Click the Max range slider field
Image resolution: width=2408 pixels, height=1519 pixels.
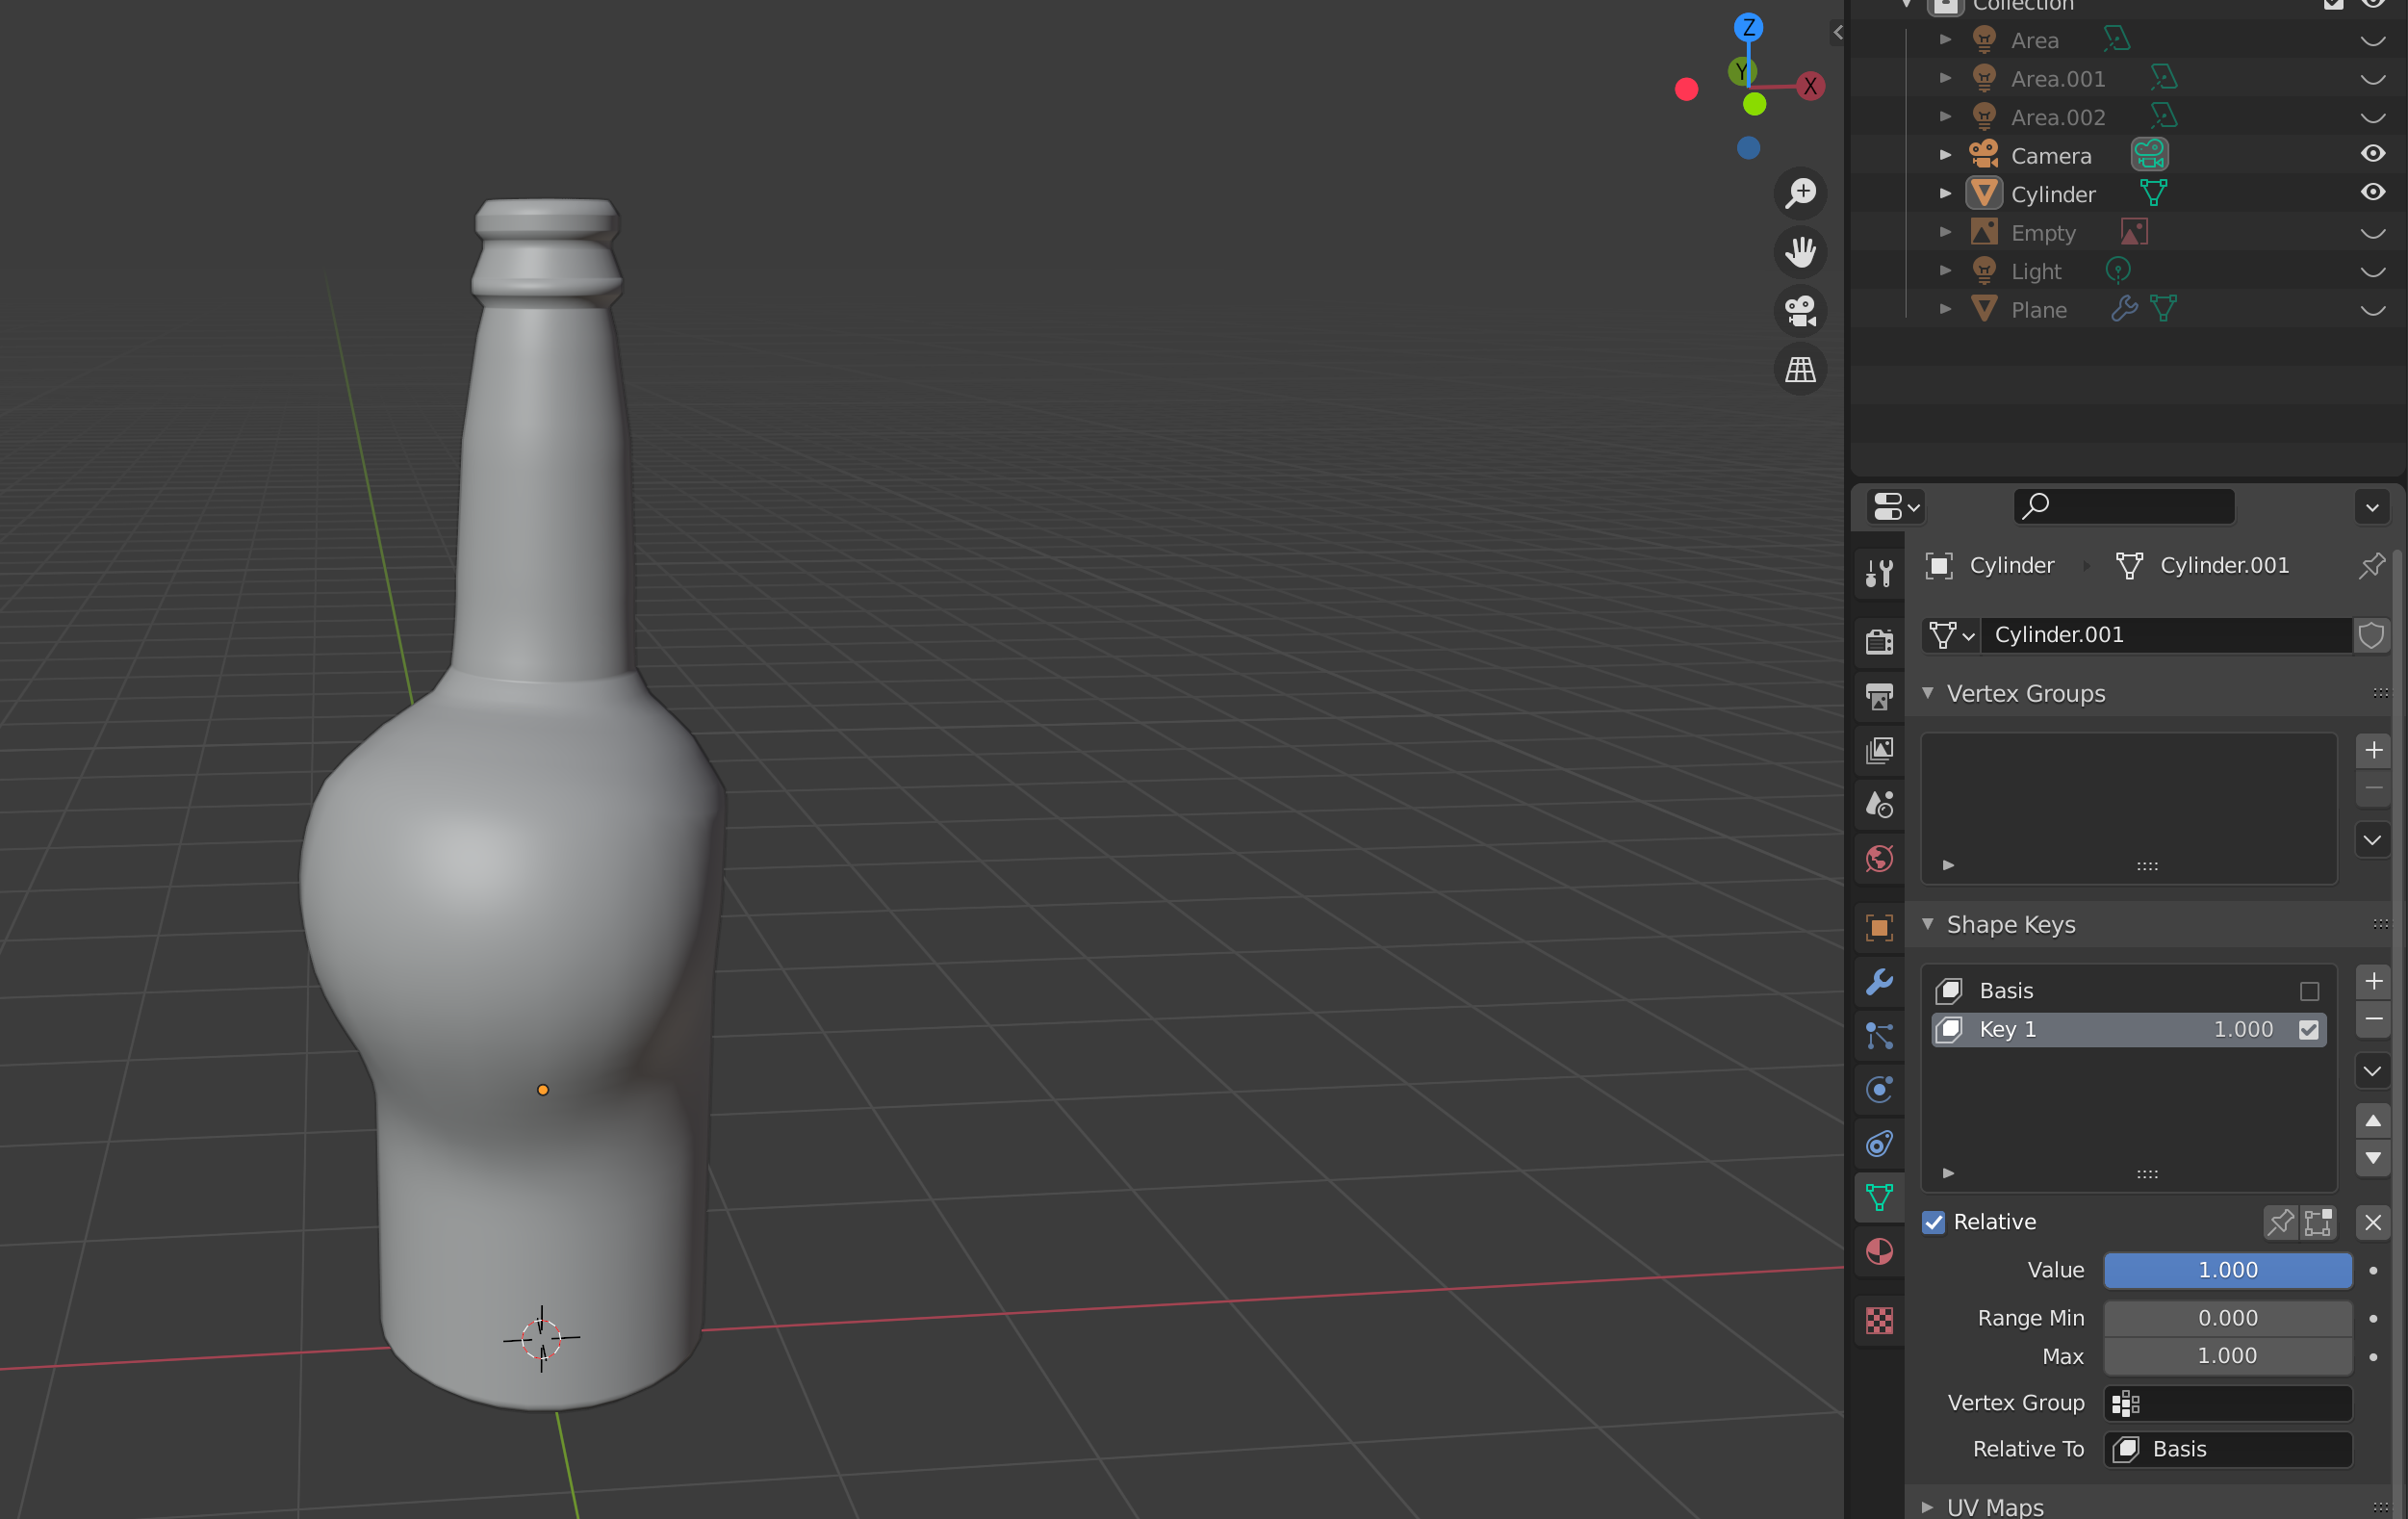coord(2228,1356)
